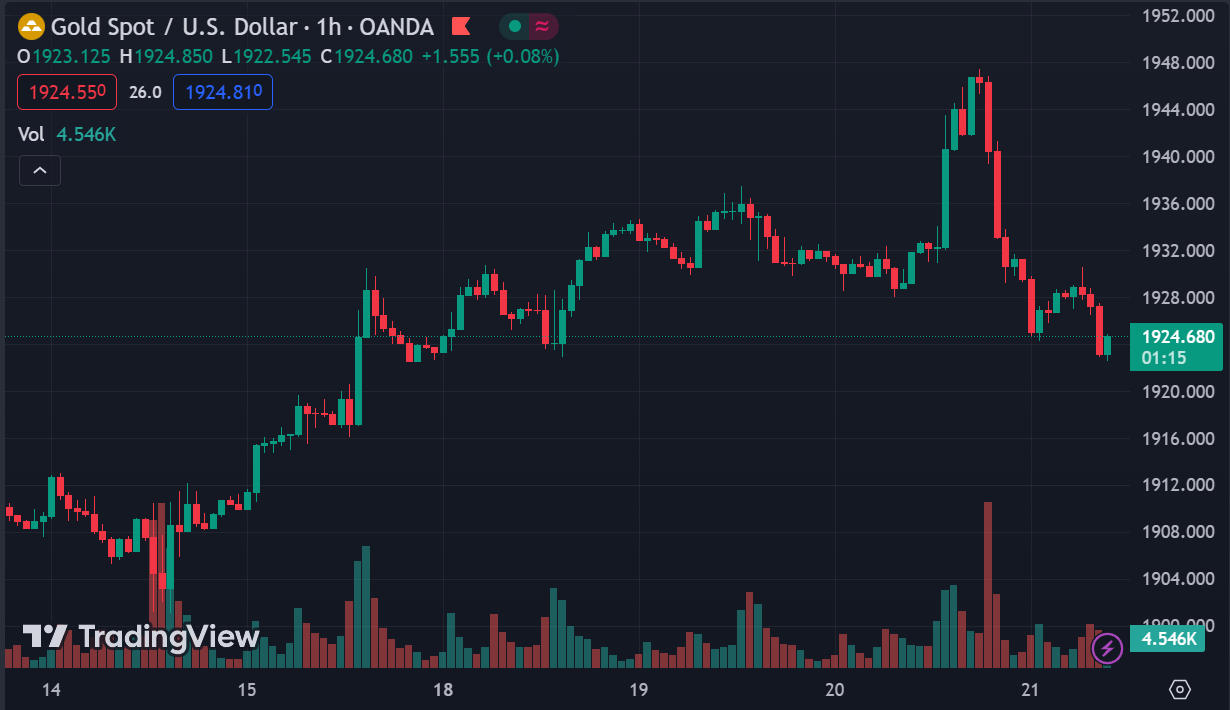Click the TradingView logo watermark
This screenshot has height=710, width=1230.
[141, 637]
